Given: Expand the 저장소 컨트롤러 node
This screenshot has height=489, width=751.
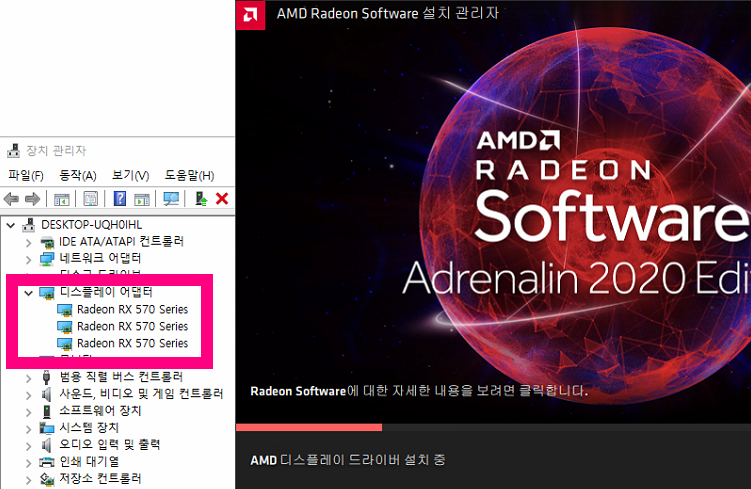Looking at the screenshot, I should 28,479.
